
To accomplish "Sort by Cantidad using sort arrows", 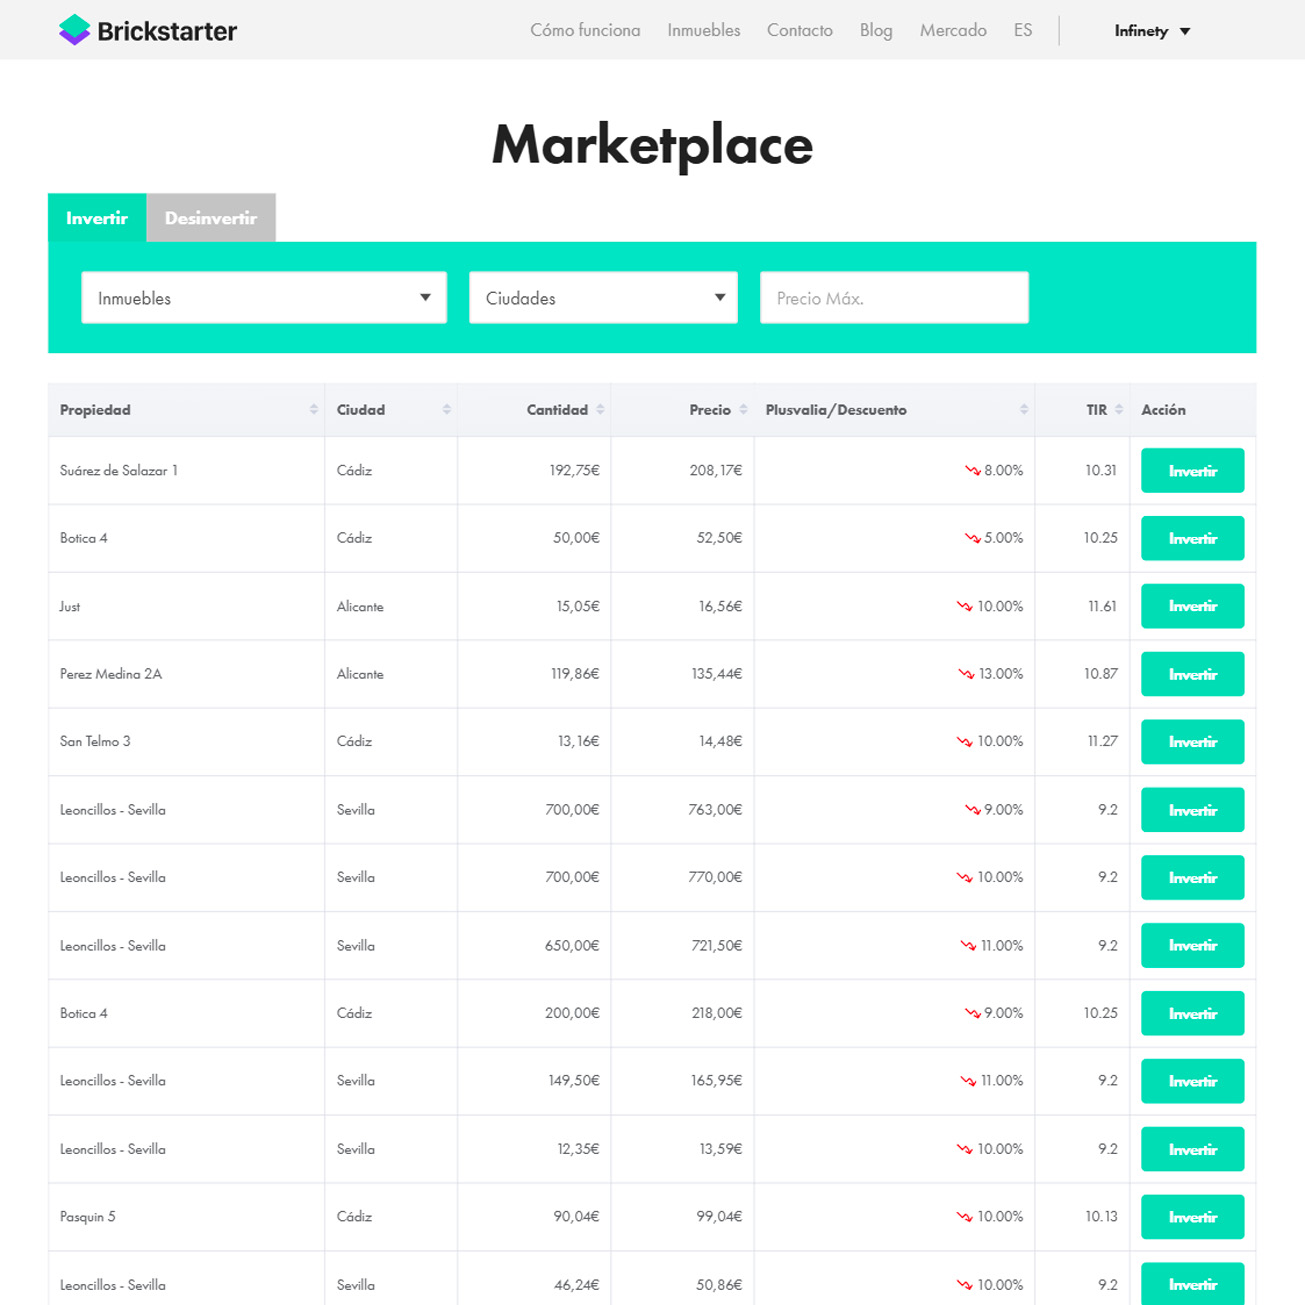I will [600, 410].
